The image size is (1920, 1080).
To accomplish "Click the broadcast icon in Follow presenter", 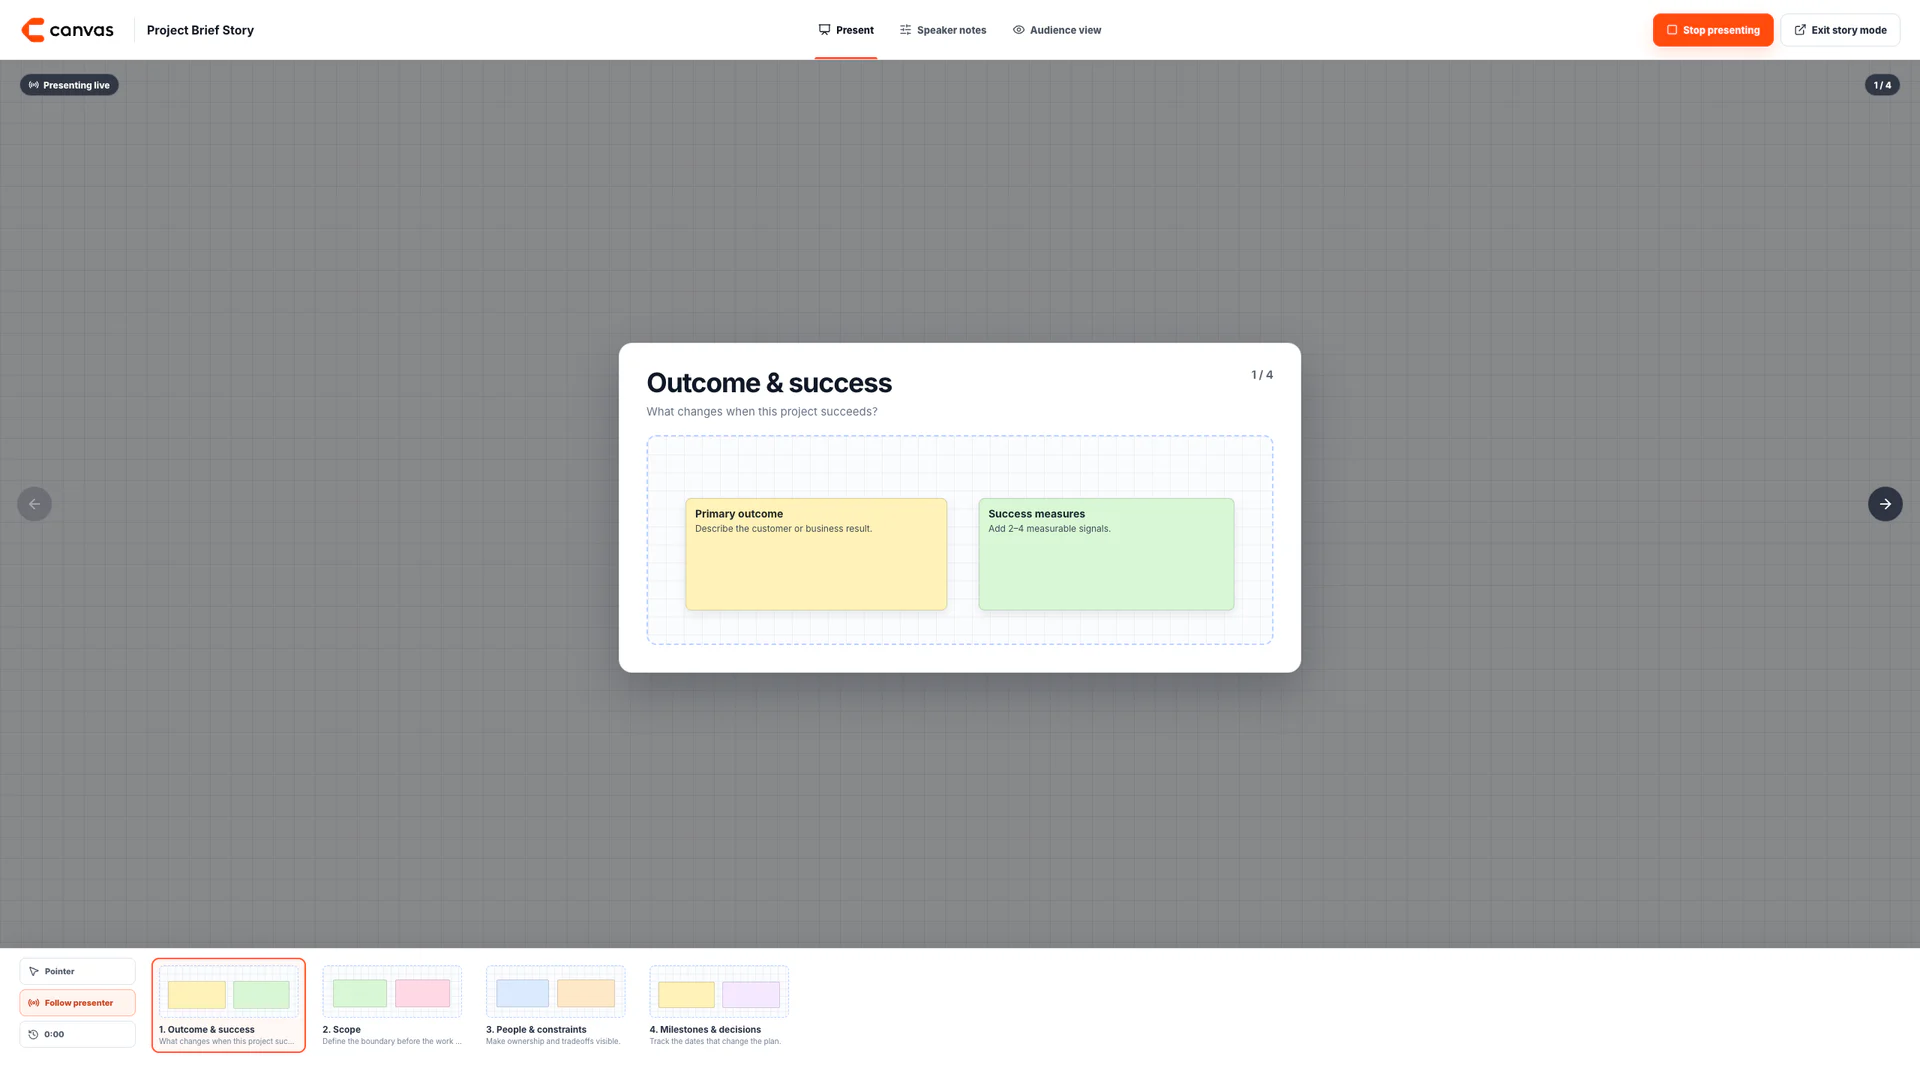I will pos(34,1003).
